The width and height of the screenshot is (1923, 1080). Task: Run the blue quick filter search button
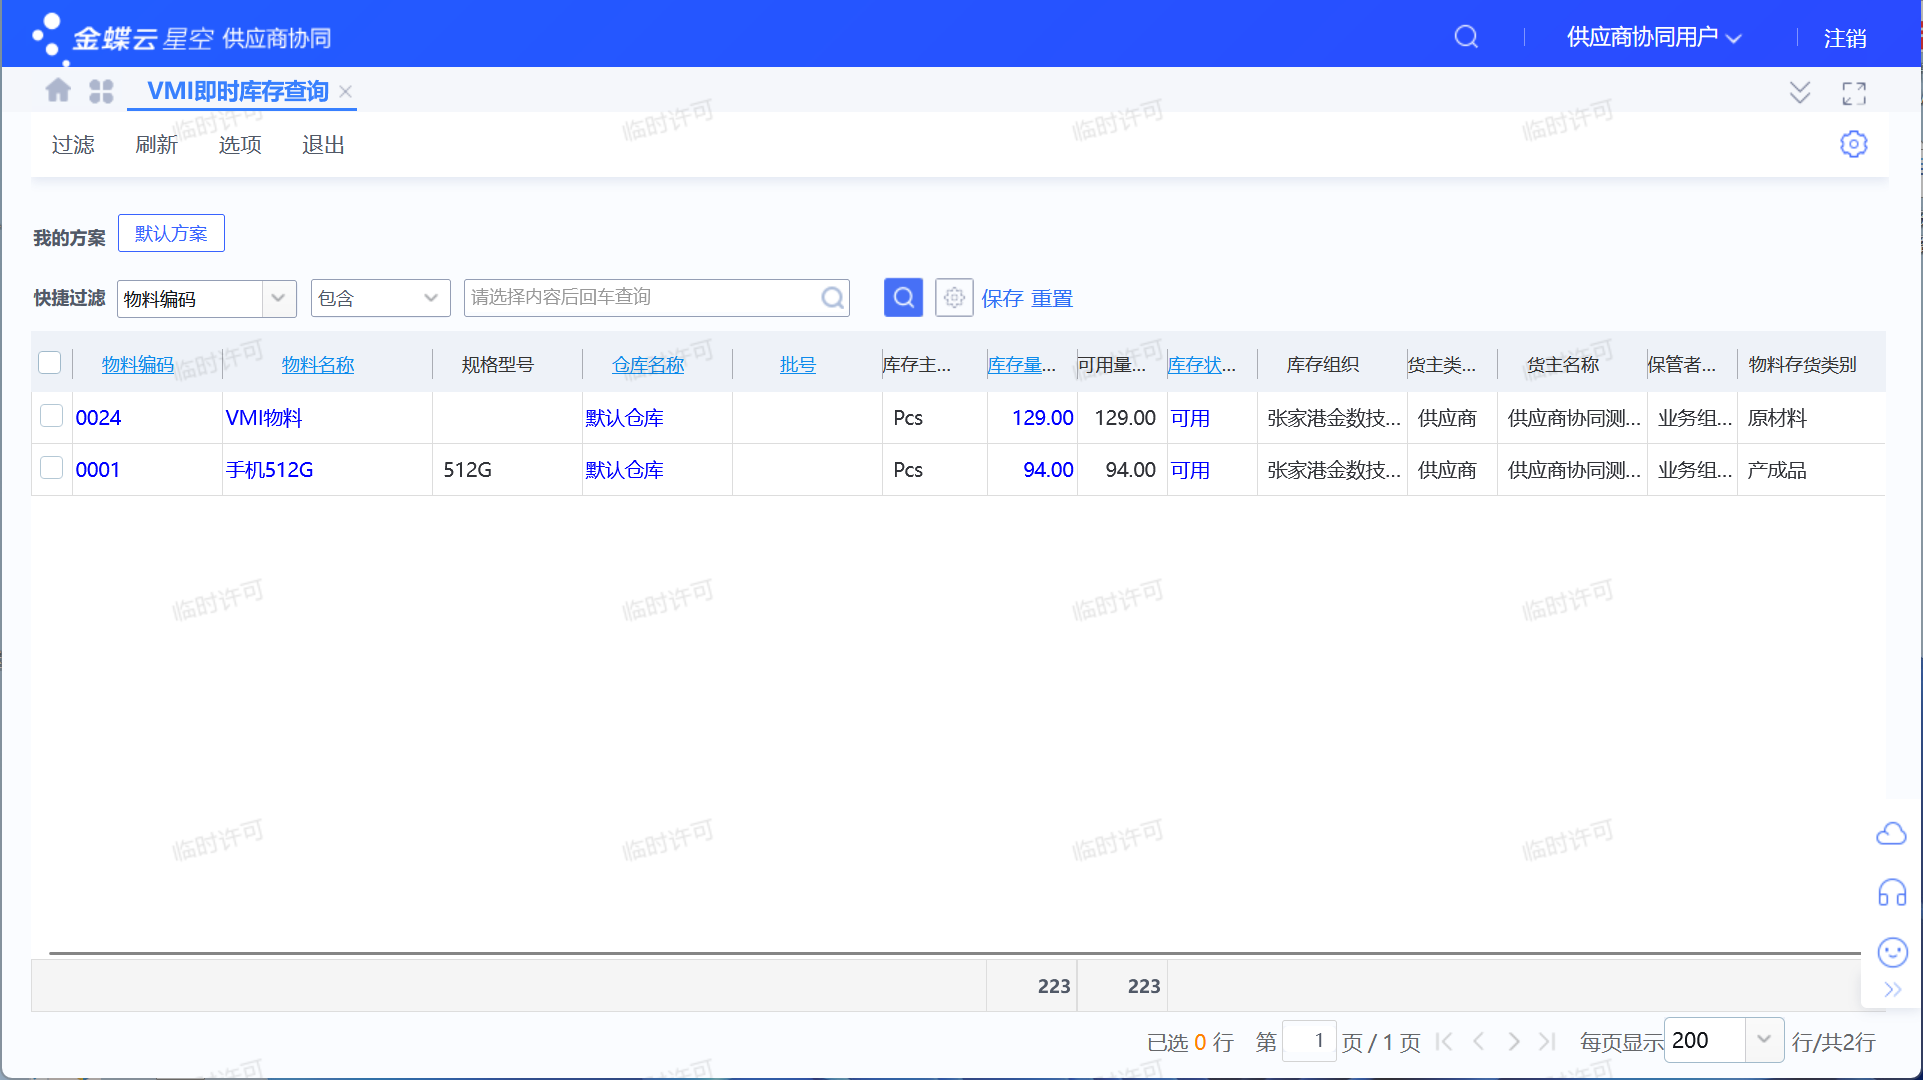pos(903,297)
